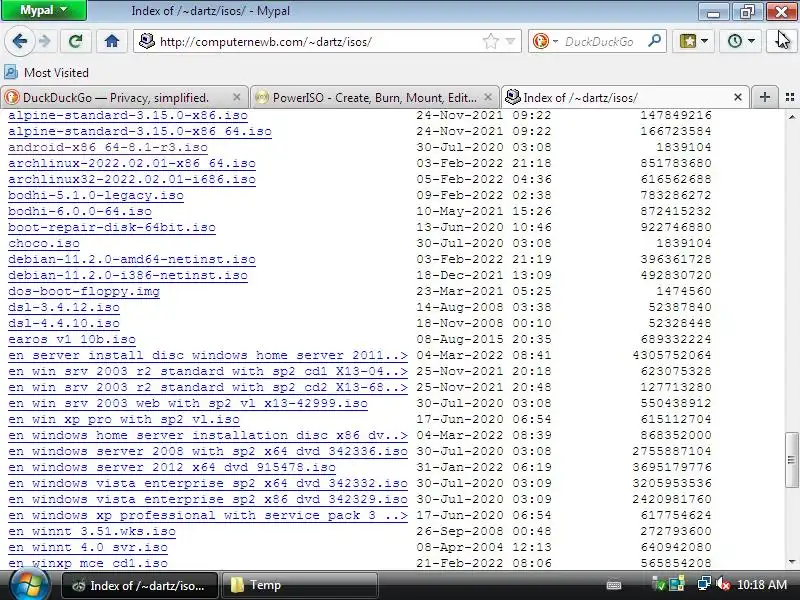
Task: Open the history clock dropdown button
Action: pyautogui.click(x=741, y=41)
